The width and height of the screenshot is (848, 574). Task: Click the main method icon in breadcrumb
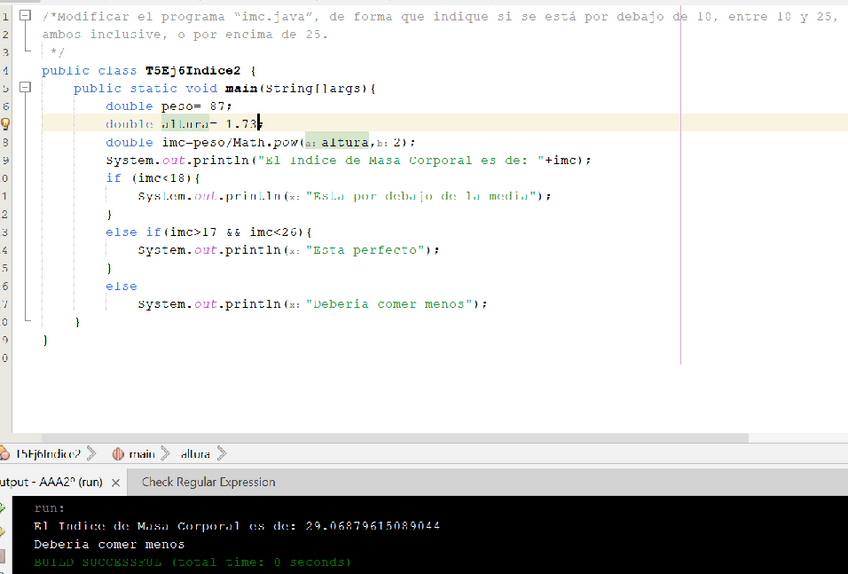[x=117, y=454]
